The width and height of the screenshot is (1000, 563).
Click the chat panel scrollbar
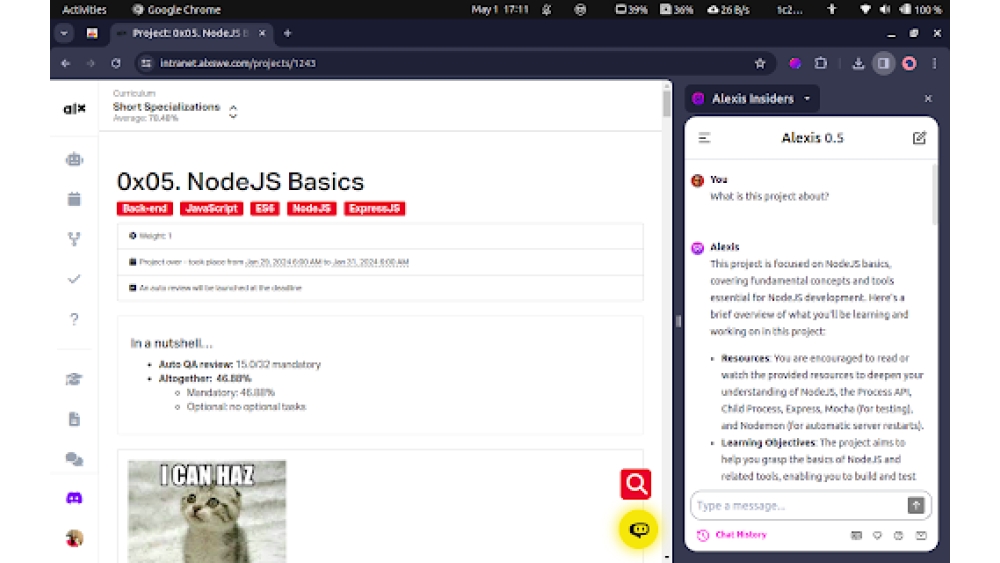[934, 194]
